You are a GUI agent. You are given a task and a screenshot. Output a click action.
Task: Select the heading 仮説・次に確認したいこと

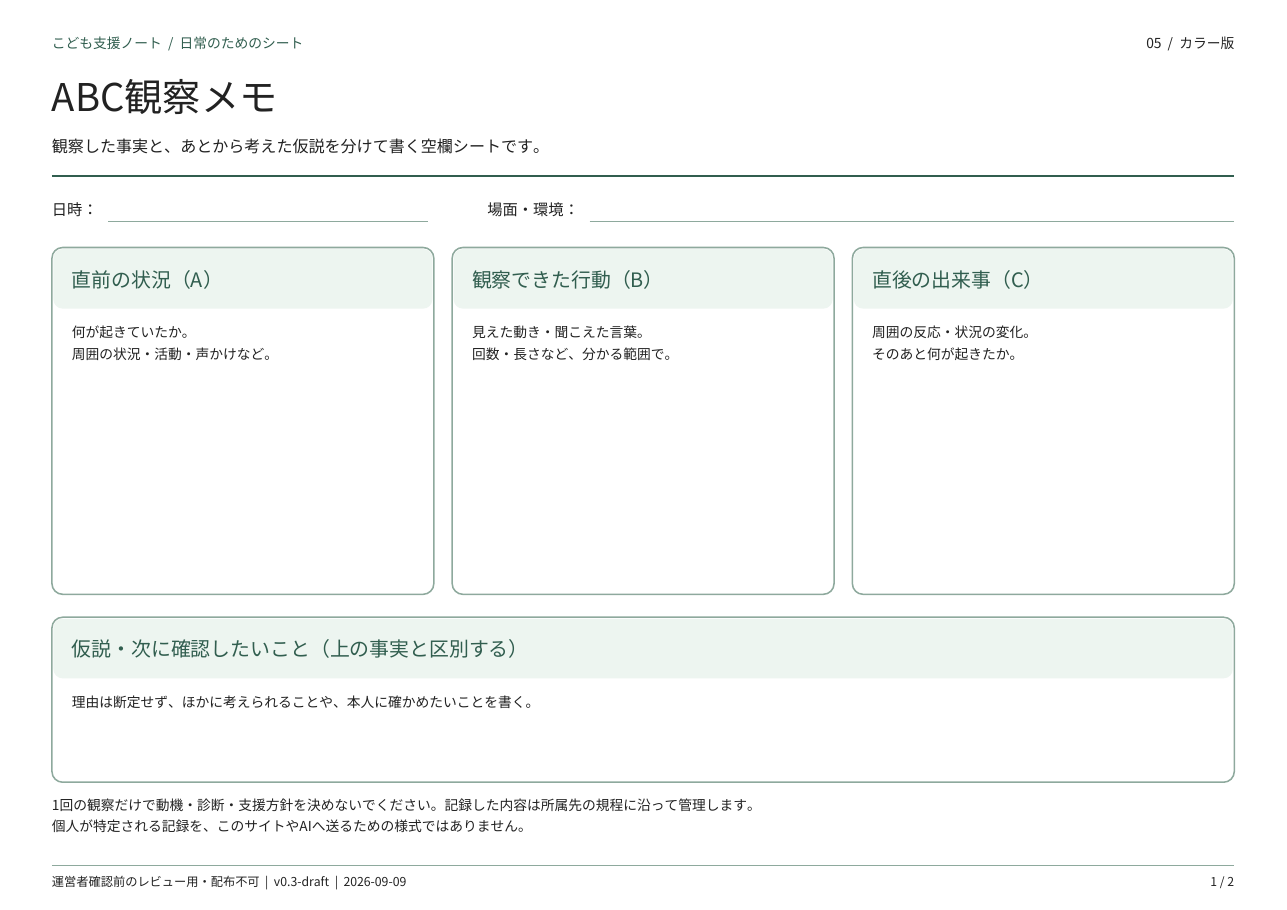tap(191, 649)
